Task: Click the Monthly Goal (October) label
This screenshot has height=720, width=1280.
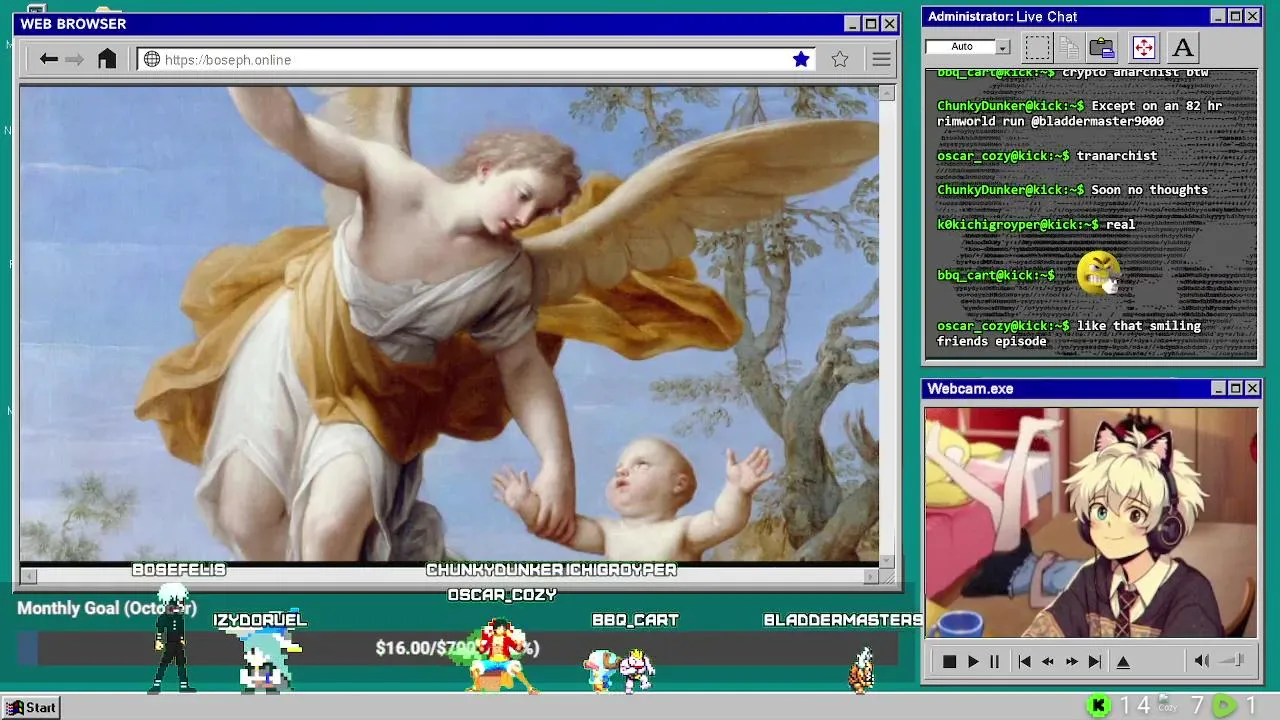Action: (107, 608)
